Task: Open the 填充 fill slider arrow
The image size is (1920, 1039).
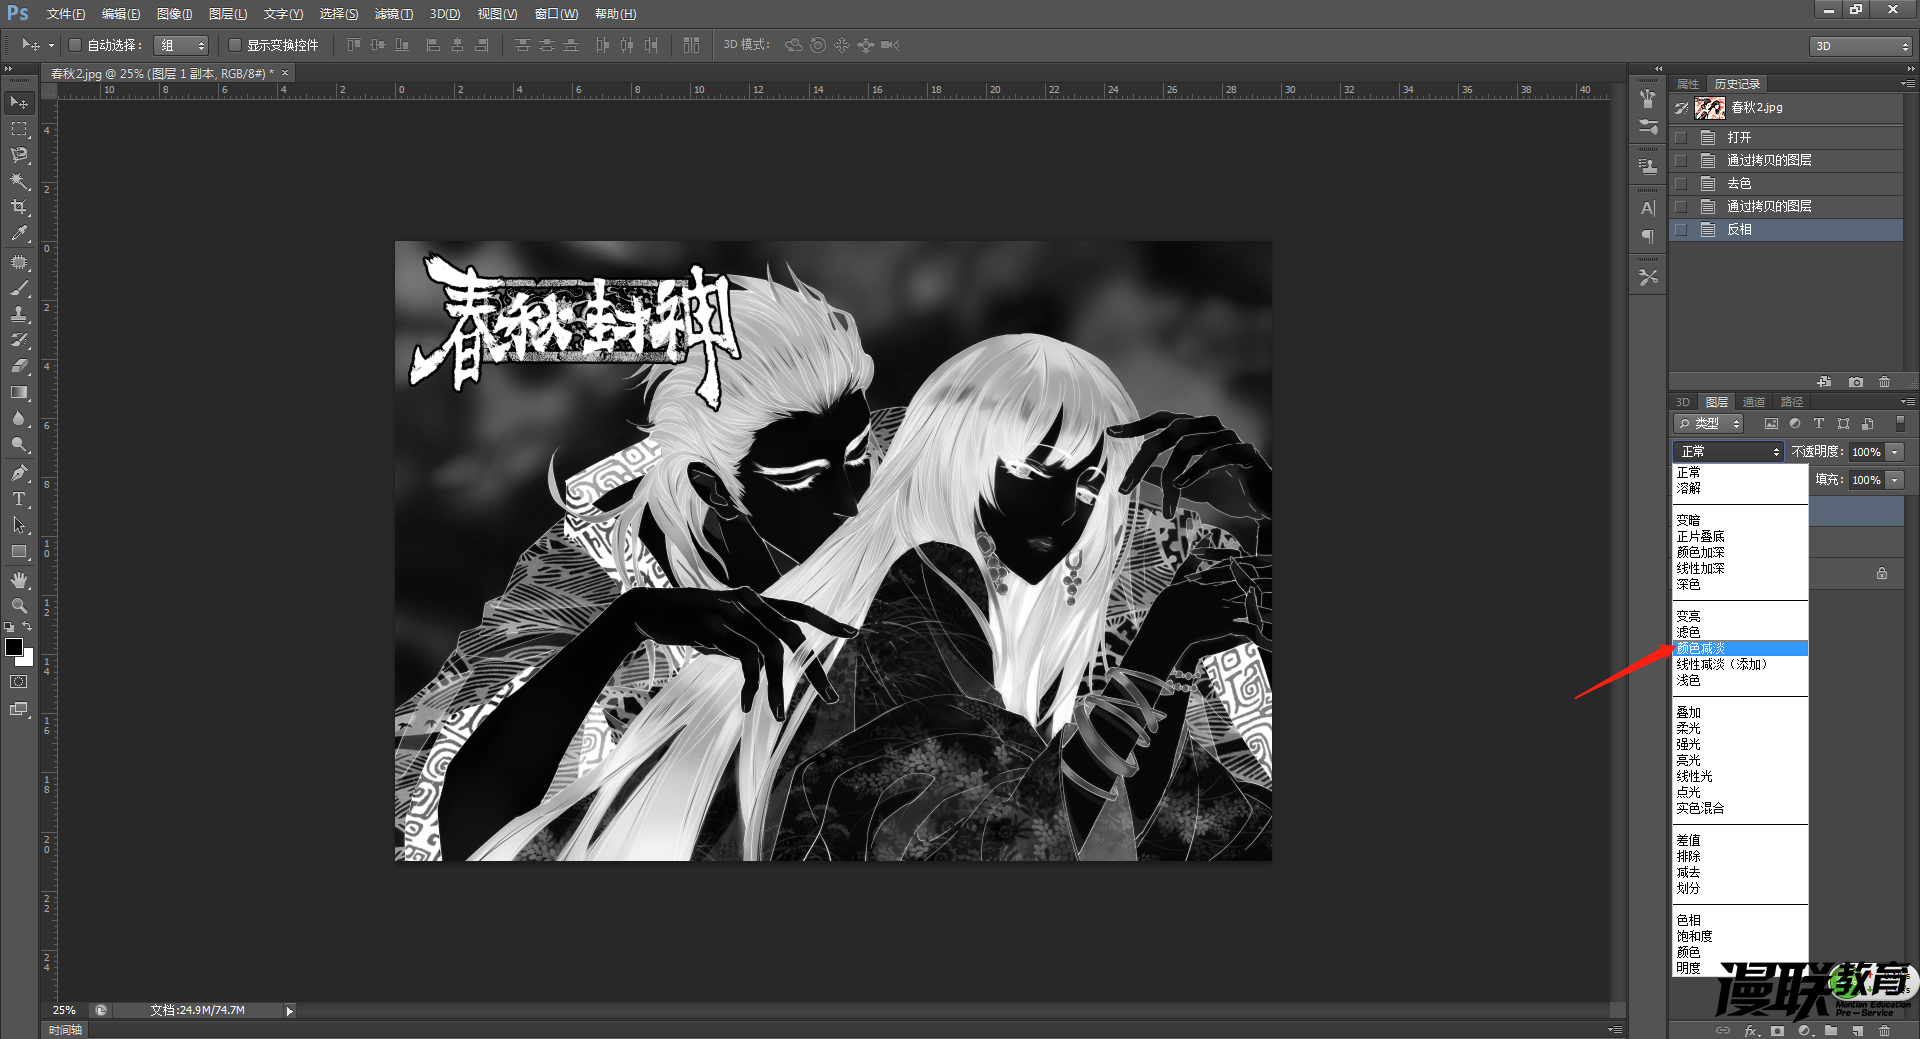Action: pyautogui.click(x=1895, y=480)
